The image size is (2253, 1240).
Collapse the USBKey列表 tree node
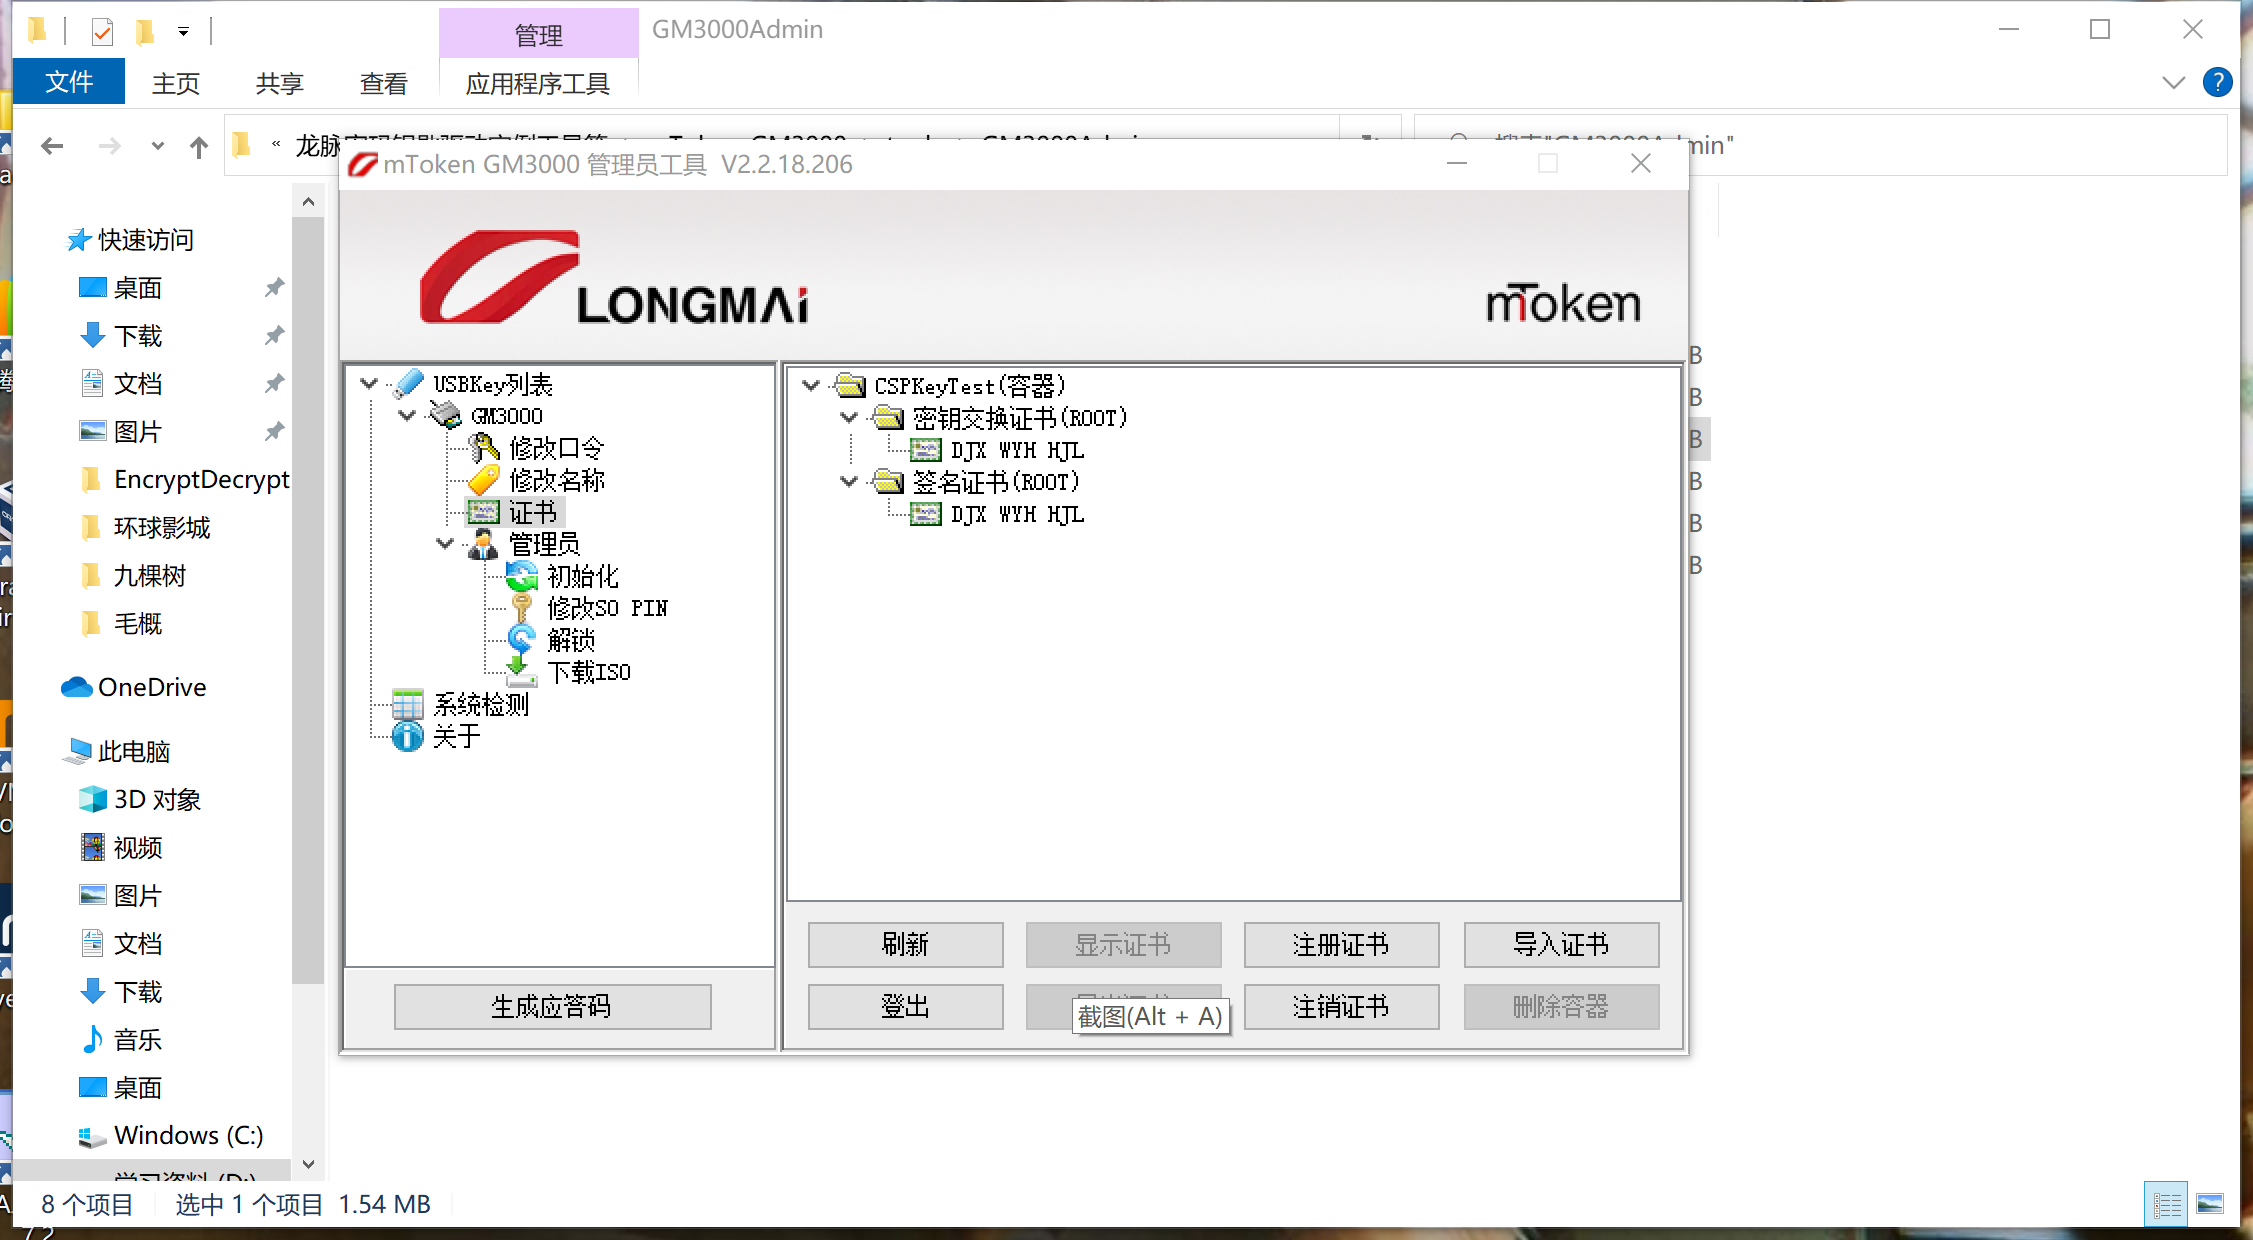[x=369, y=384]
